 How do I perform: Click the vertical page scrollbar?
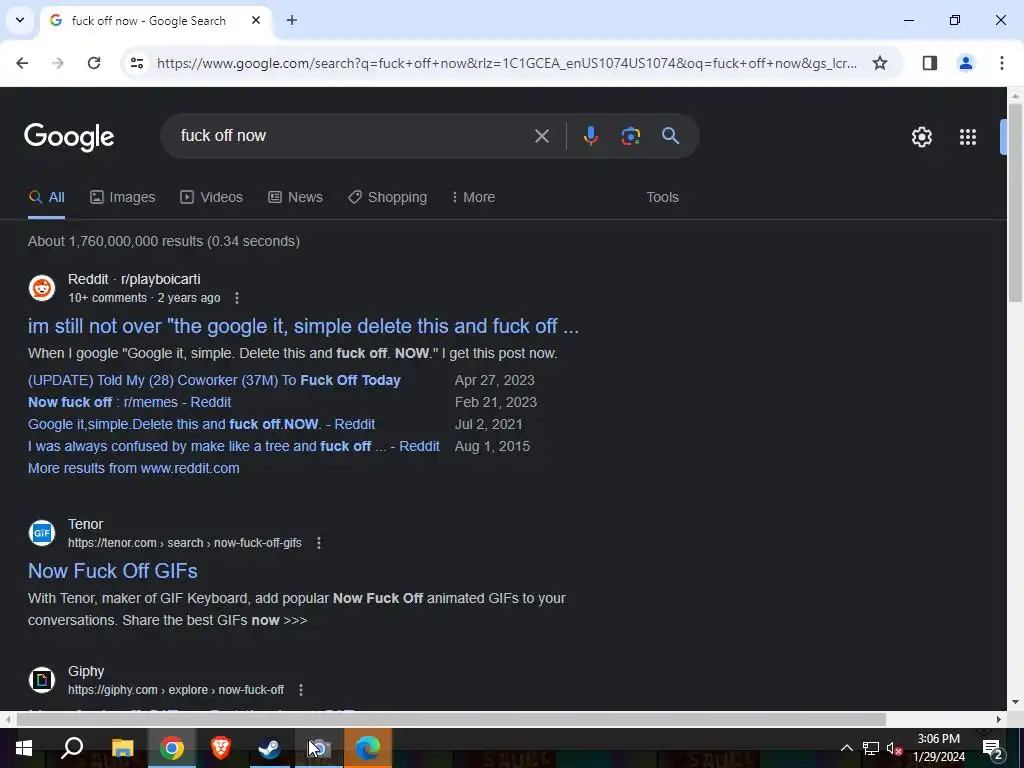pyautogui.click(x=1015, y=202)
